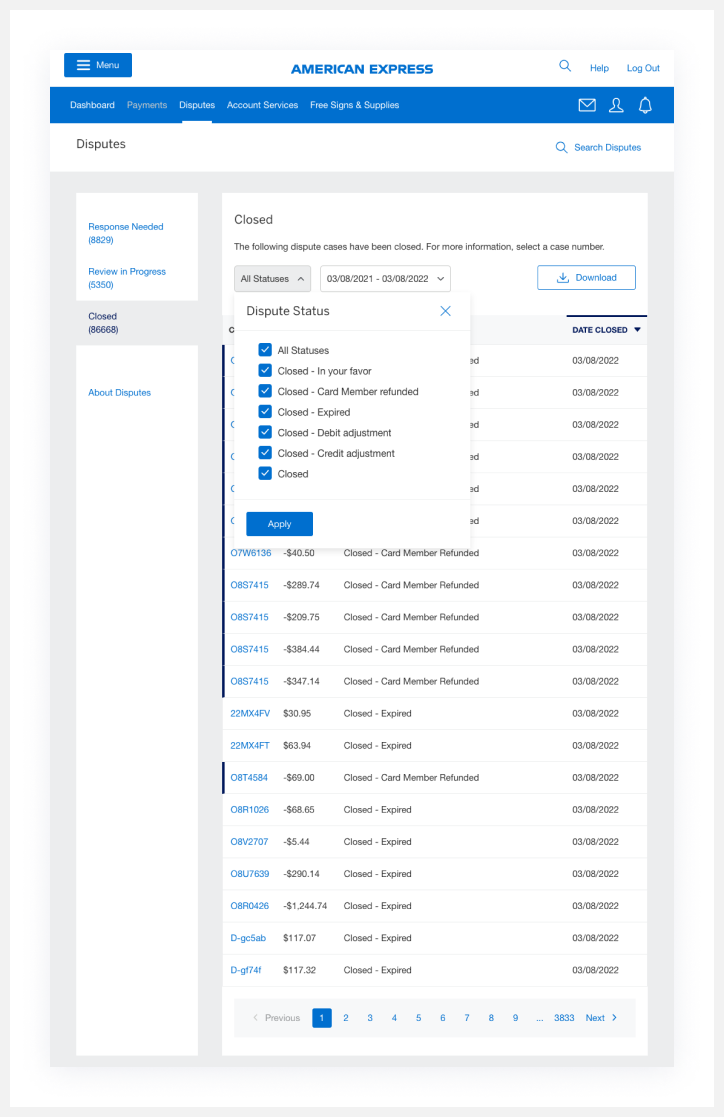Collapse the All Statuses dropdown
Viewport: 724px width, 1117px height.
pos(272,279)
